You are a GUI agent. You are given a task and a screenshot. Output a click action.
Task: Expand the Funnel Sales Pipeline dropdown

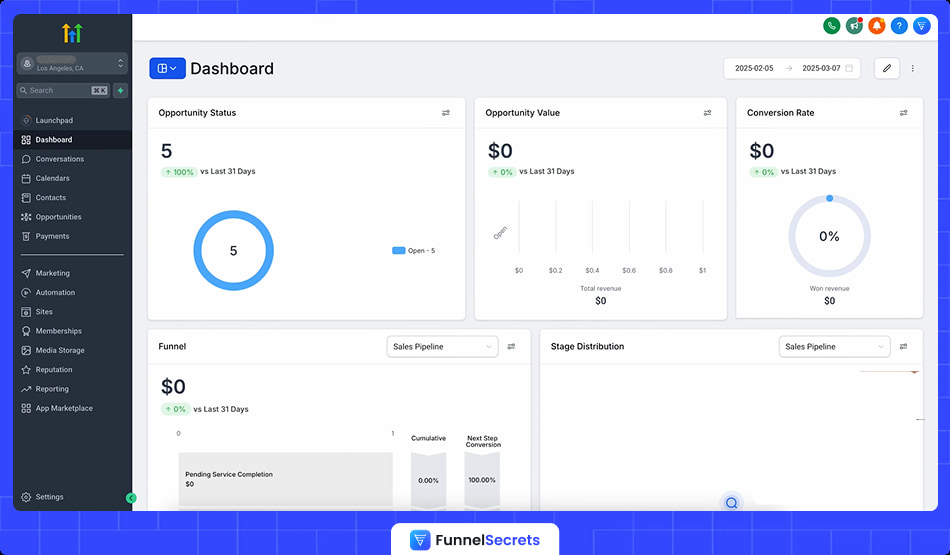click(x=442, y=347)
